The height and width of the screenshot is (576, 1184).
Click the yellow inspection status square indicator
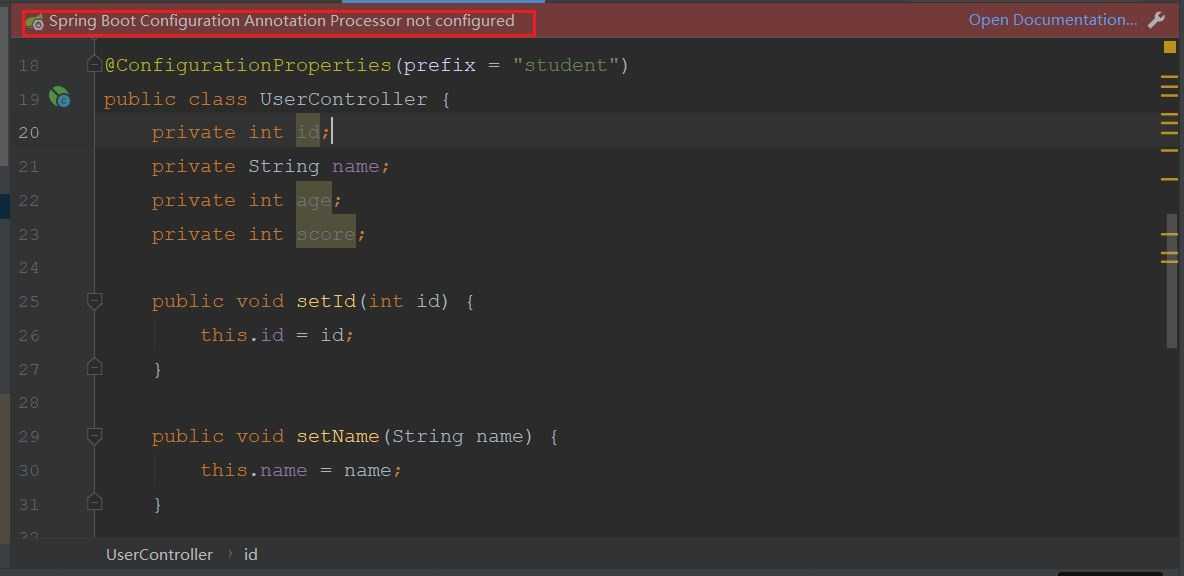(1170, 47)
